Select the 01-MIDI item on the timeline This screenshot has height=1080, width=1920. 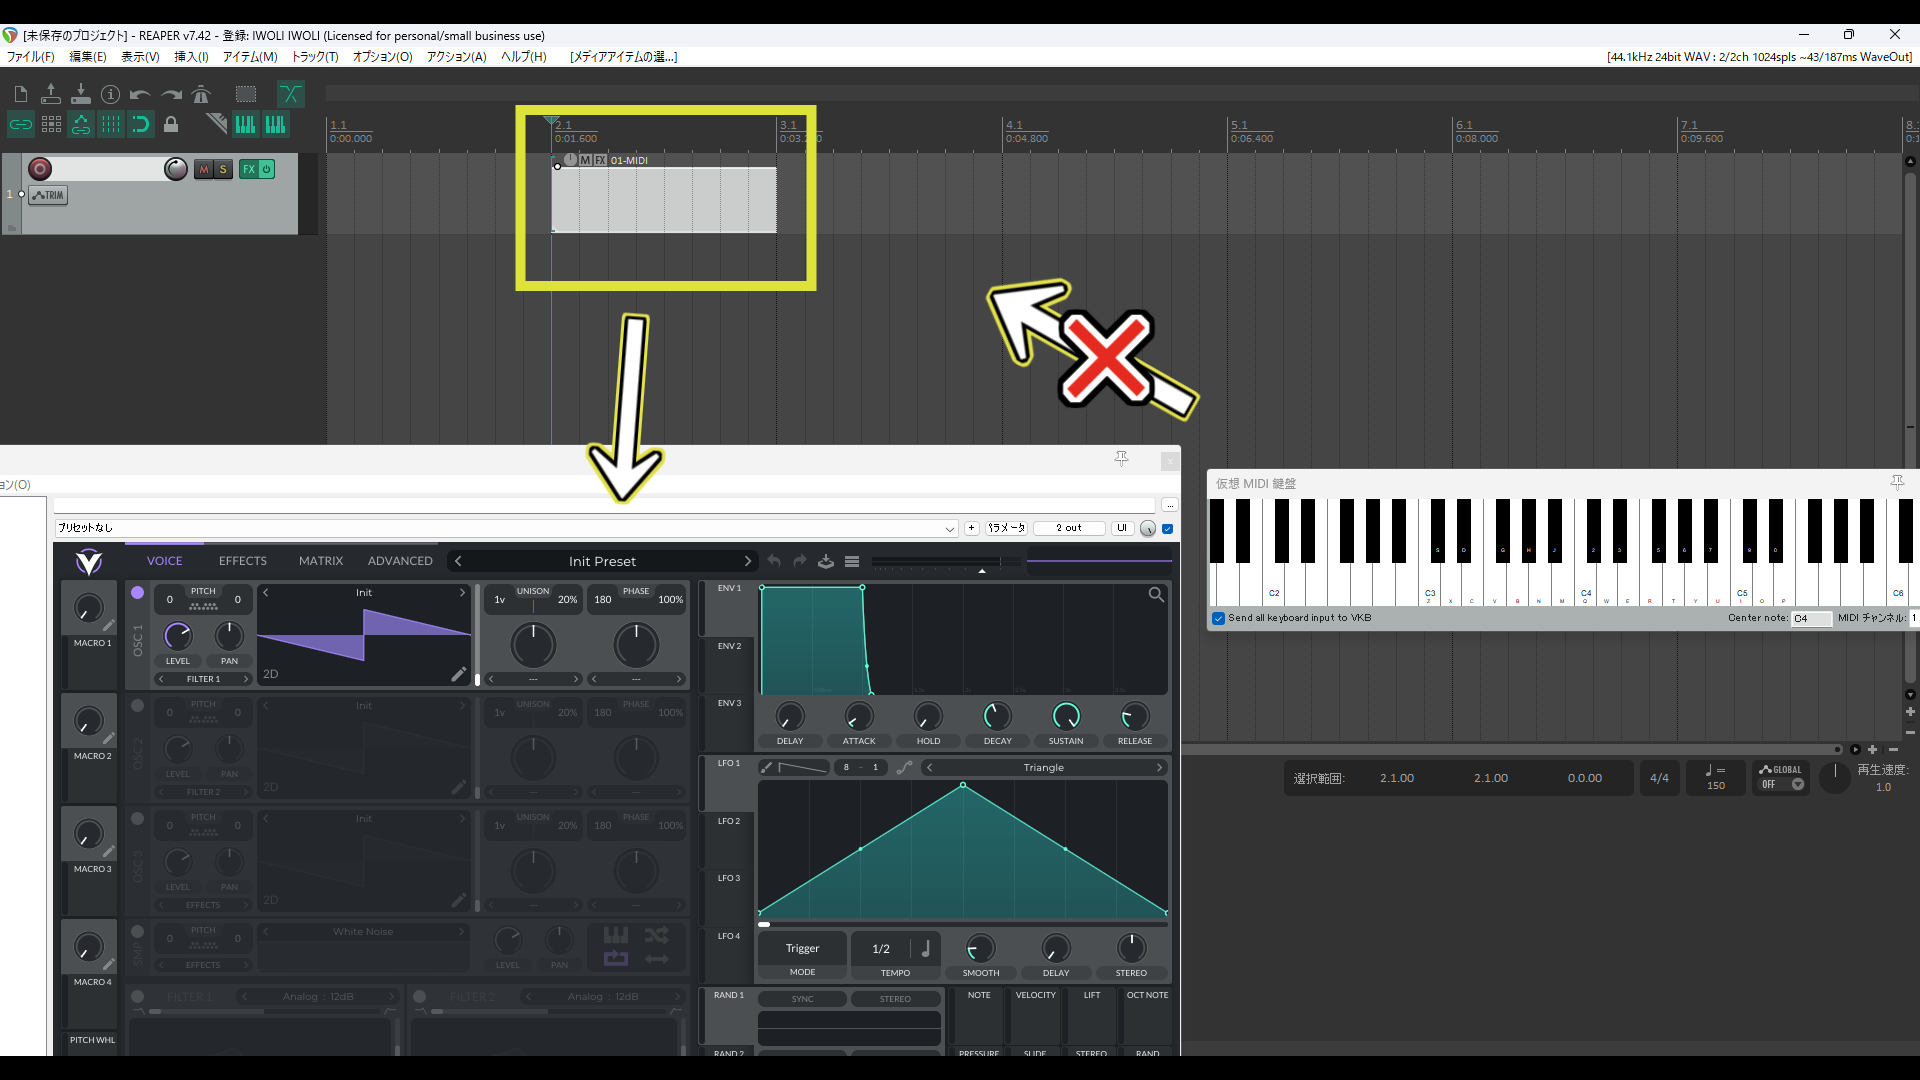[664, 200]
